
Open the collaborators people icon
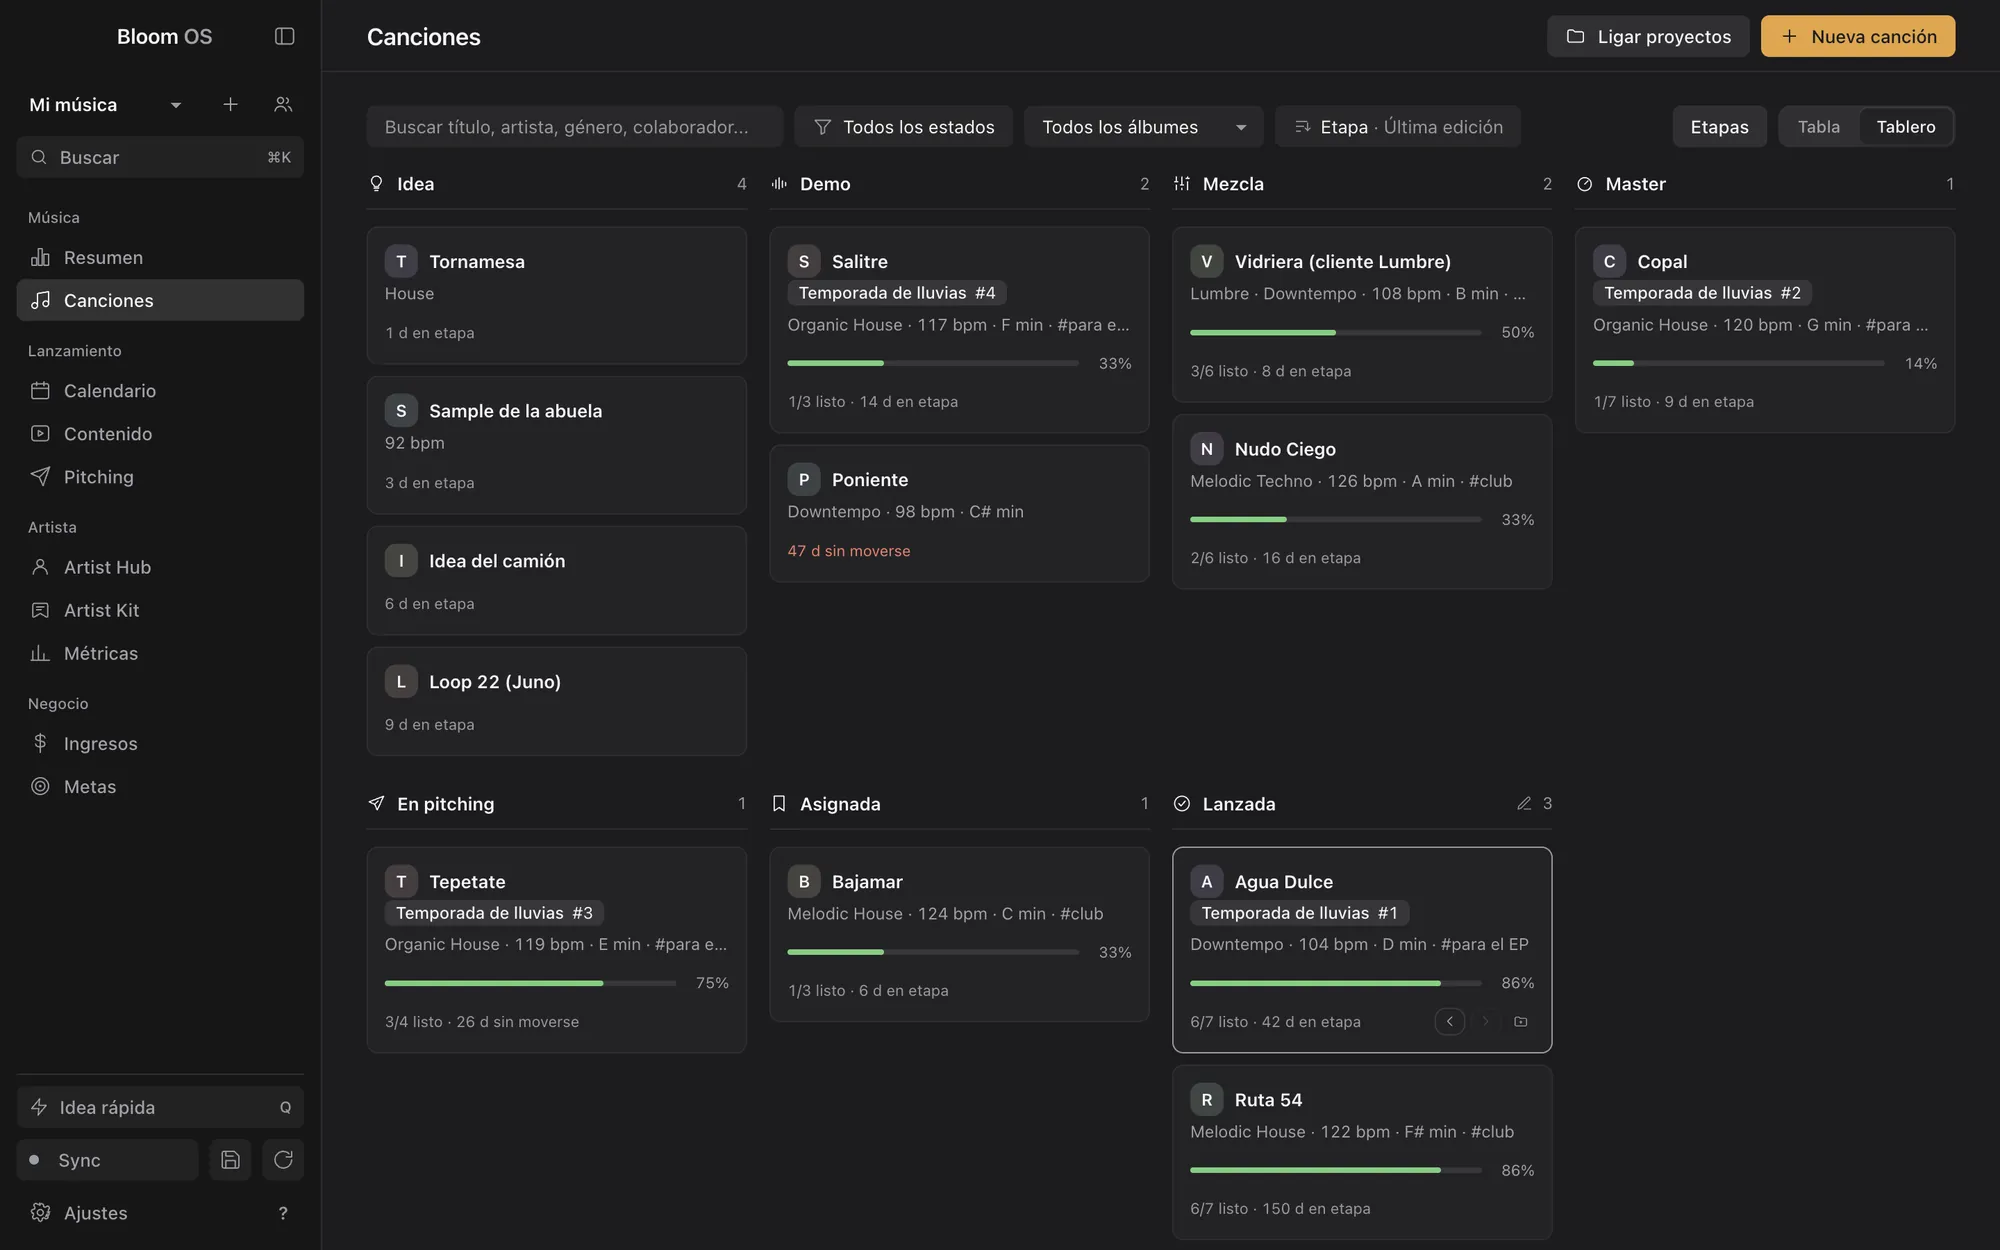coord(283,104)
